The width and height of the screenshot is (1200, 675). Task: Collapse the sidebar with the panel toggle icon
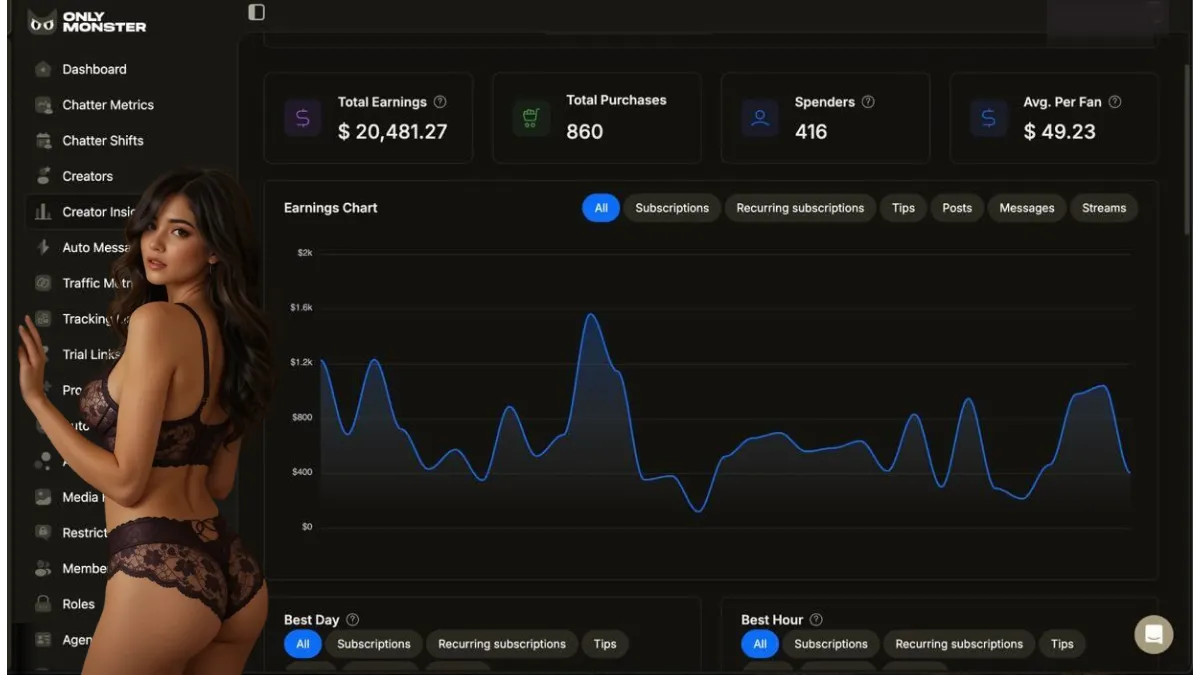tap(257, 12)
